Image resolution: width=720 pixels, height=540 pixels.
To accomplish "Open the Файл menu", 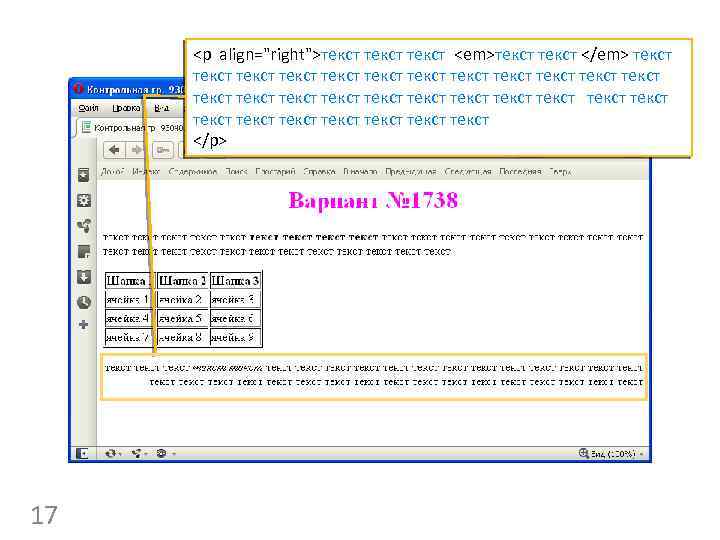I will click(88, 108).
